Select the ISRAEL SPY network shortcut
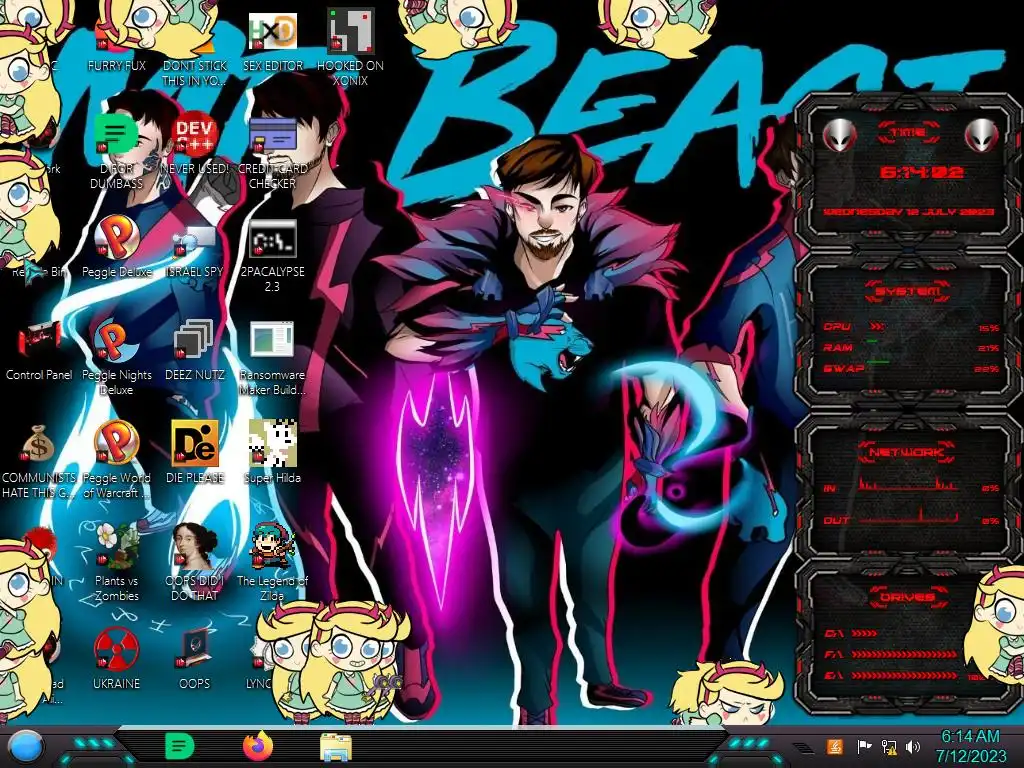The image size is (1024, 768). tap(195, 251)
